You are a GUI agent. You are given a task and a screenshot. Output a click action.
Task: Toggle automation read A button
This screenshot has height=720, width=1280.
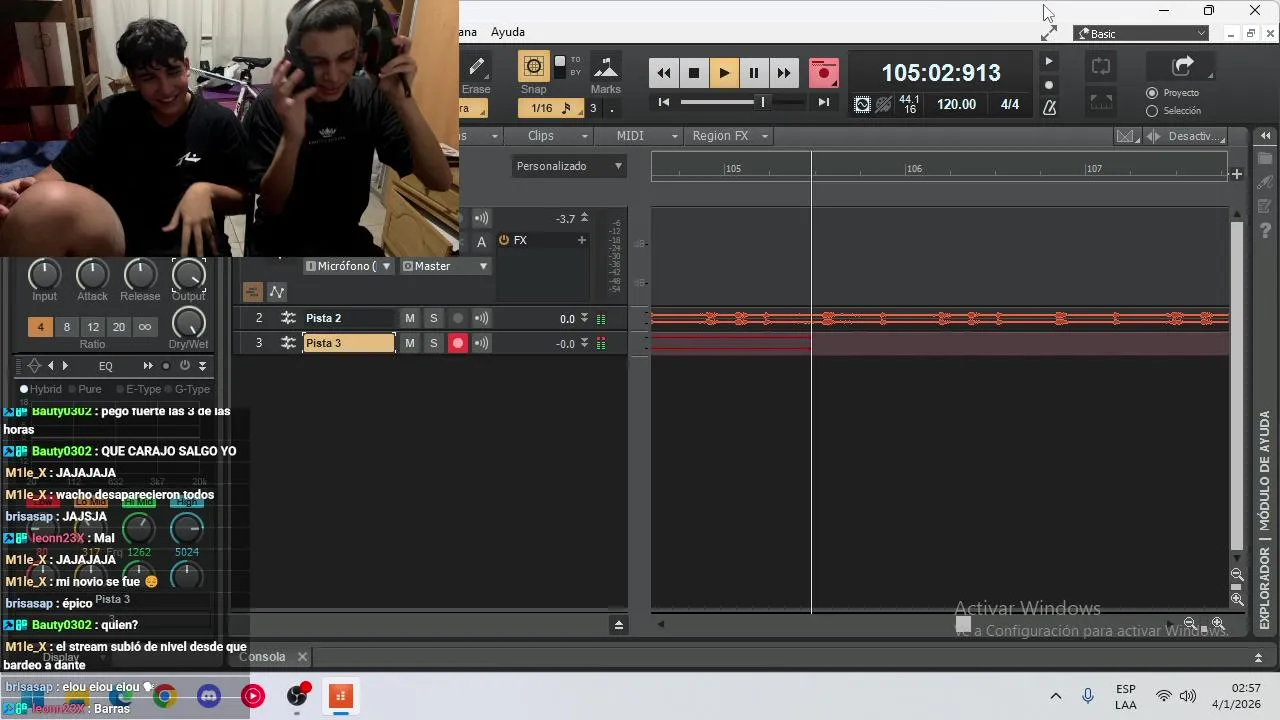tap(482, 241)
